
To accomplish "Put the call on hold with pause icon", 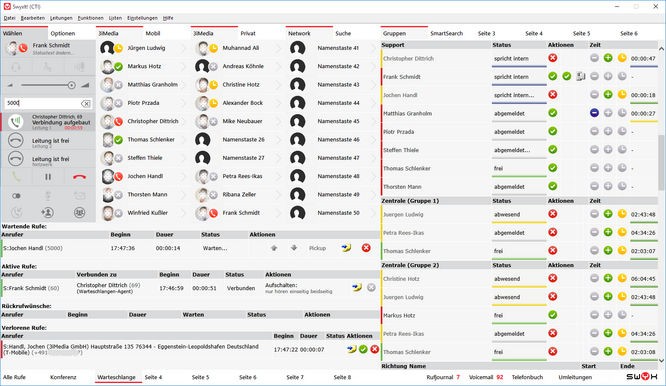I will click(48, 177).
